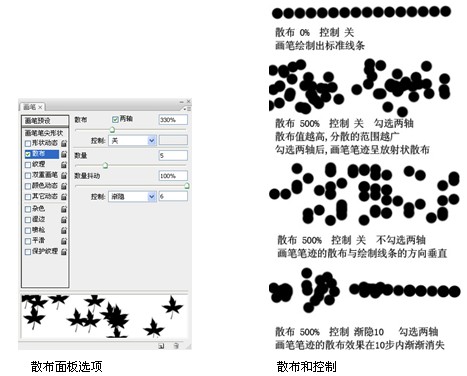The image size is (467, 376).
Task: Select the 双重画笔 row label
Action: pos(45,175)
